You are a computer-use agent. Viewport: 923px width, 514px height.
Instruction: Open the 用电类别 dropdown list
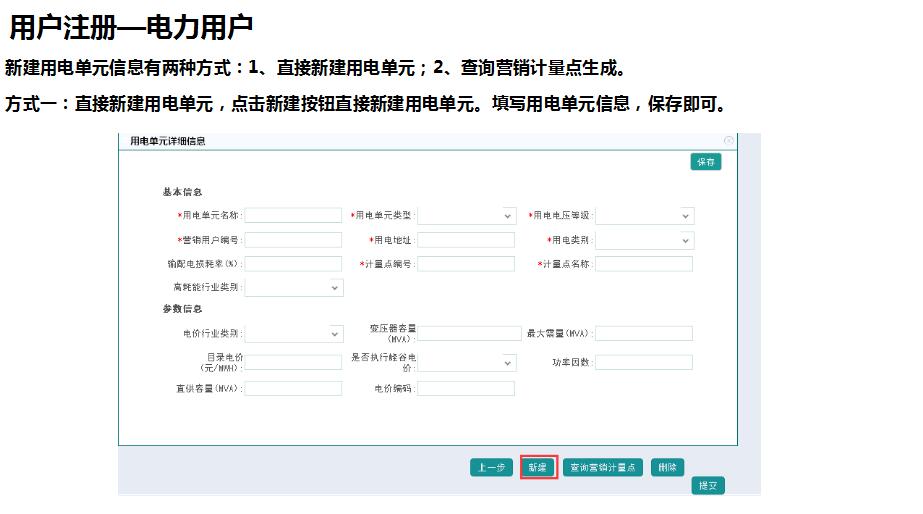(644, 240)
